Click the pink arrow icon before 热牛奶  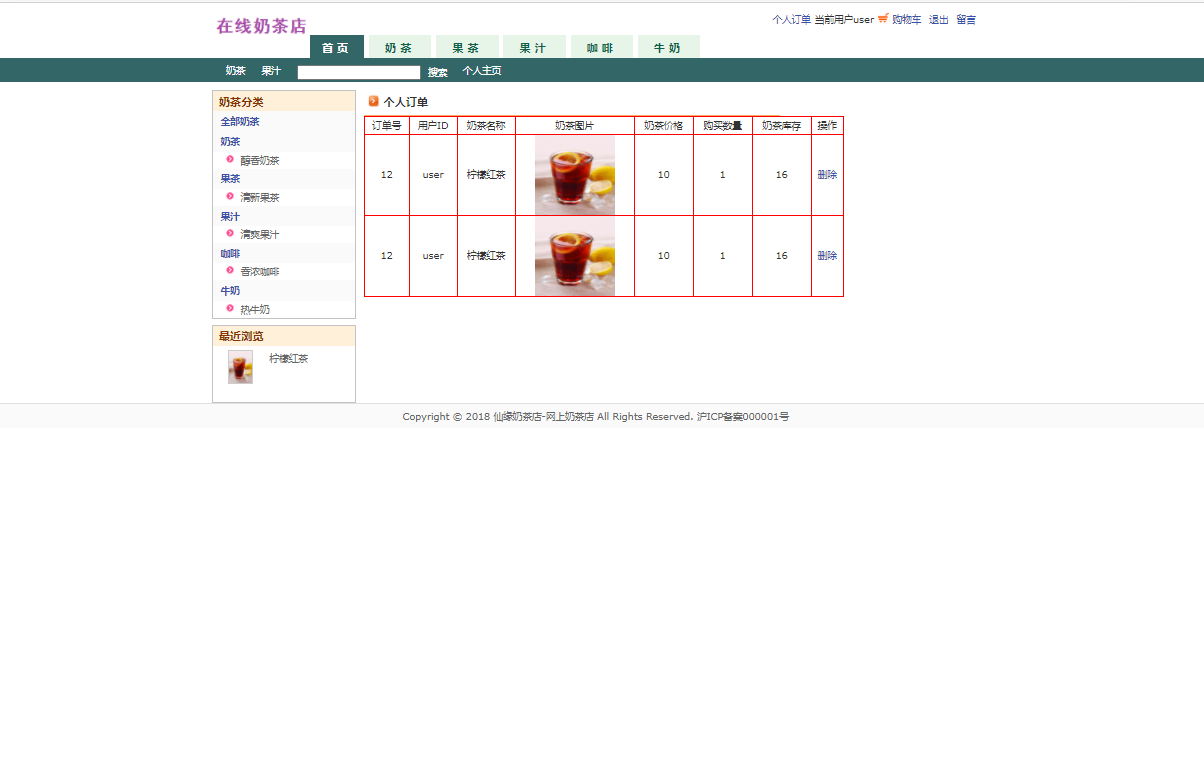228,309
